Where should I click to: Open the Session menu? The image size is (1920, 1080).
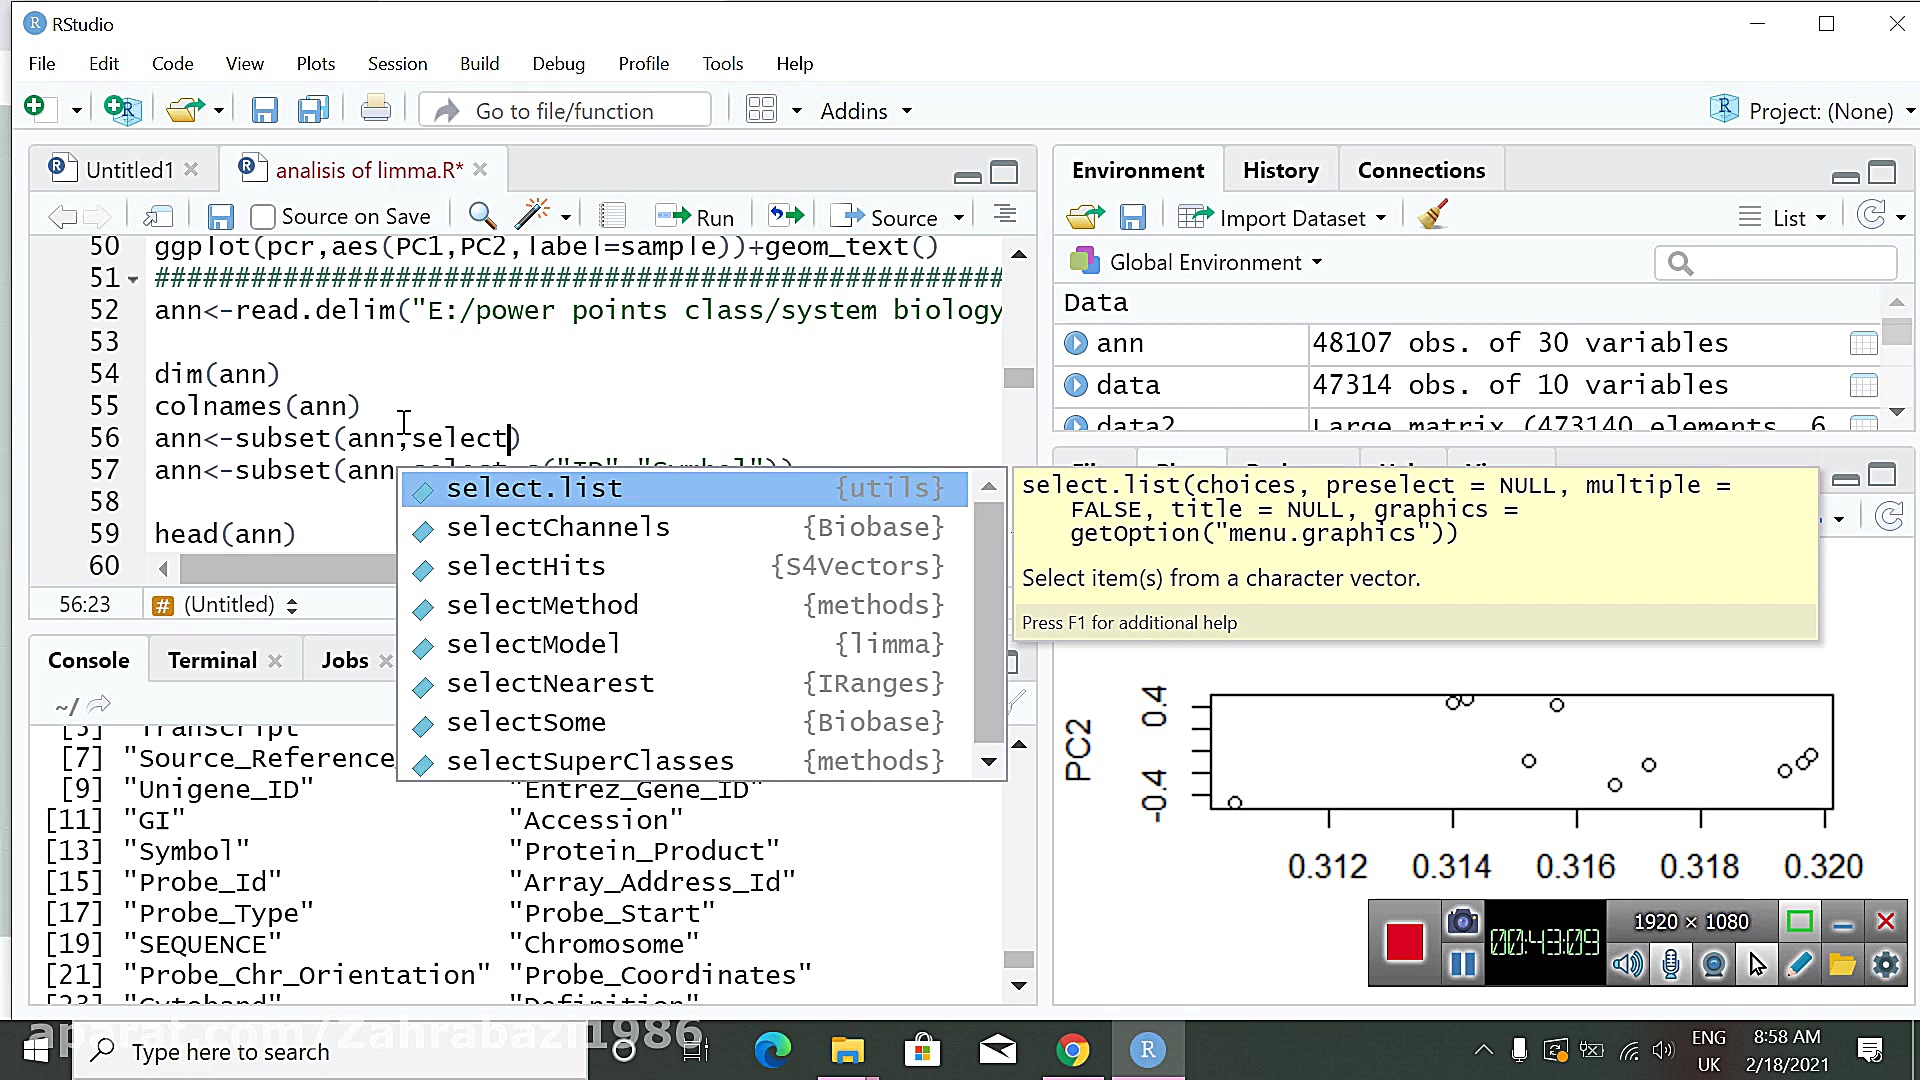pyautogui.click(x=397, y=64)
